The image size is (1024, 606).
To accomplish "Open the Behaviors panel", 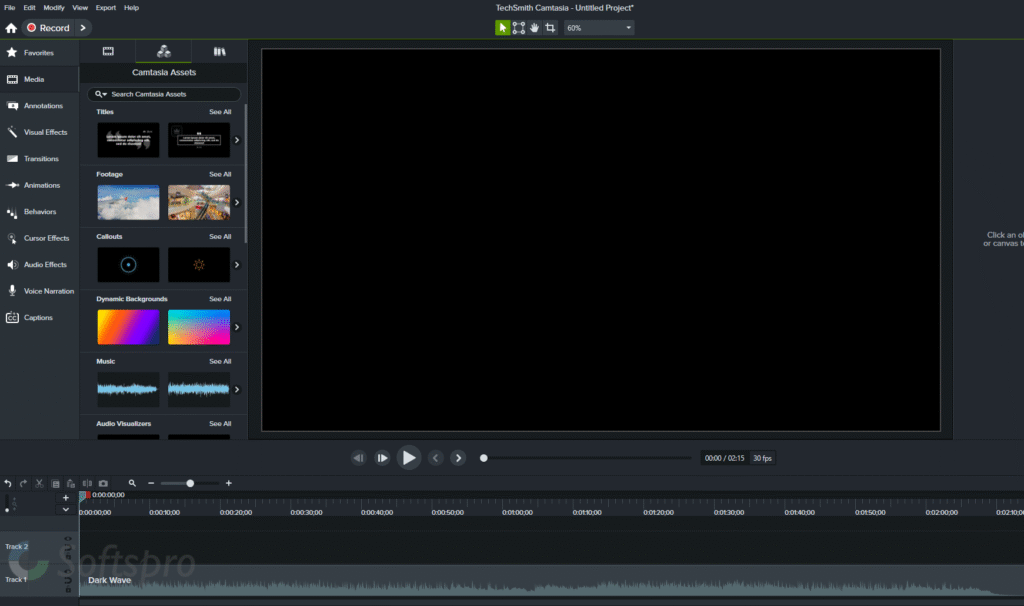I will click(39, 212).
